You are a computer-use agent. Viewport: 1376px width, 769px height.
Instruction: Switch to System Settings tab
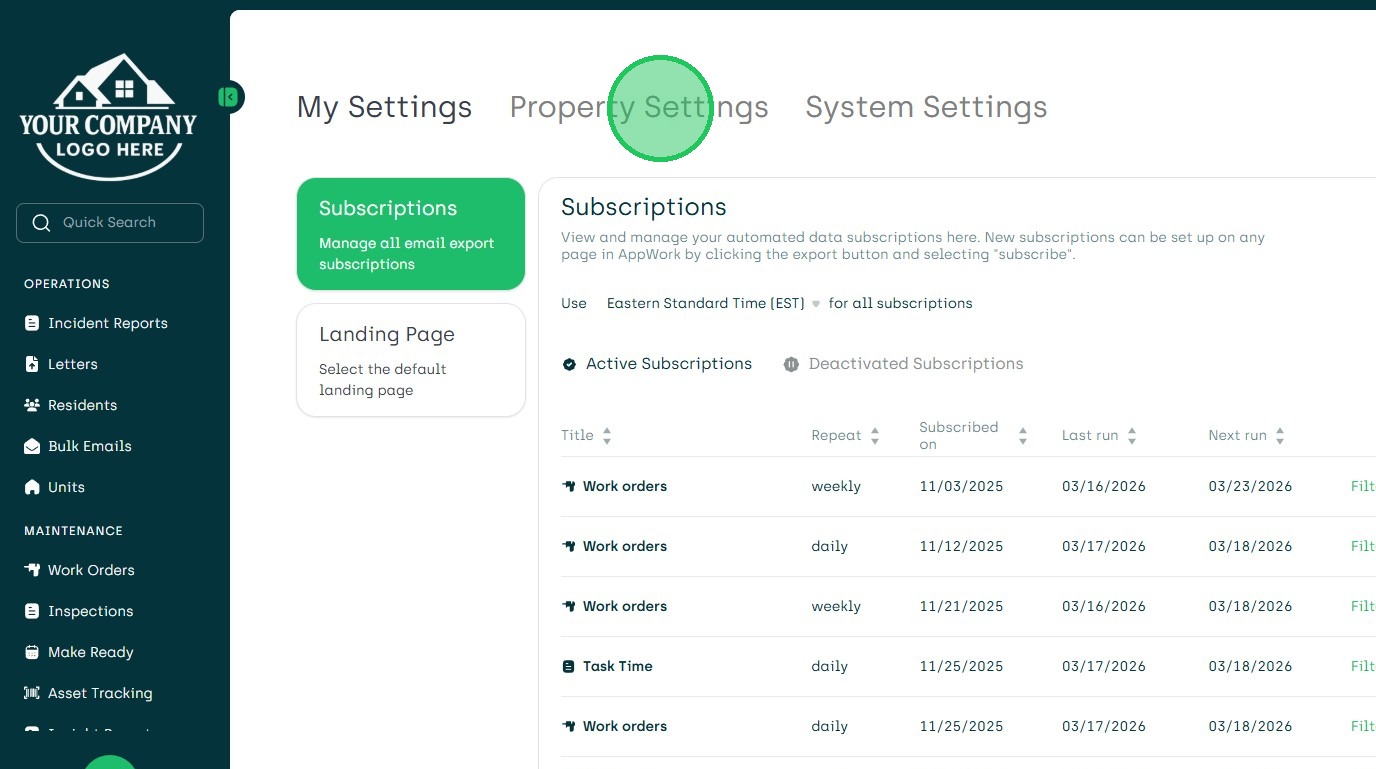point(926,107)
